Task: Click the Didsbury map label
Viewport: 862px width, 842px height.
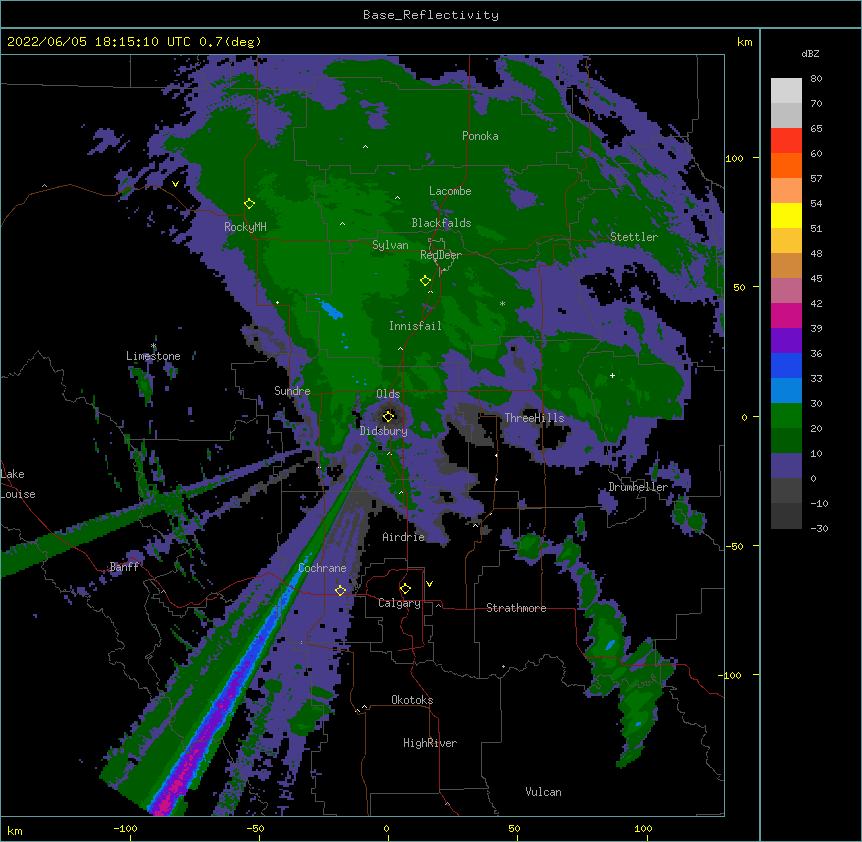Action: [x=384, y=431]
